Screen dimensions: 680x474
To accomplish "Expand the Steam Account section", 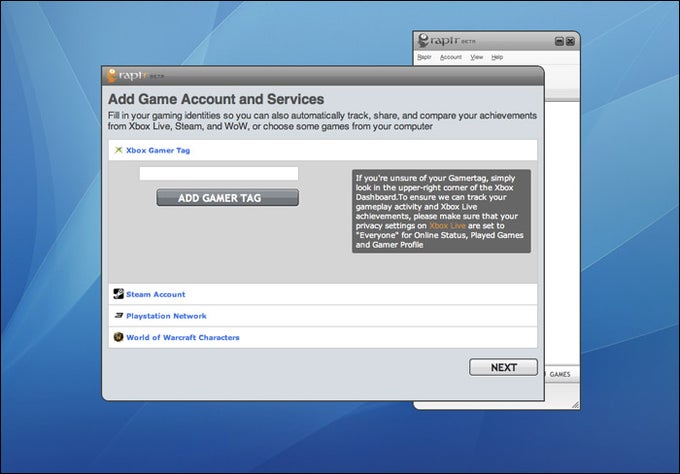I will coord(323,294).
